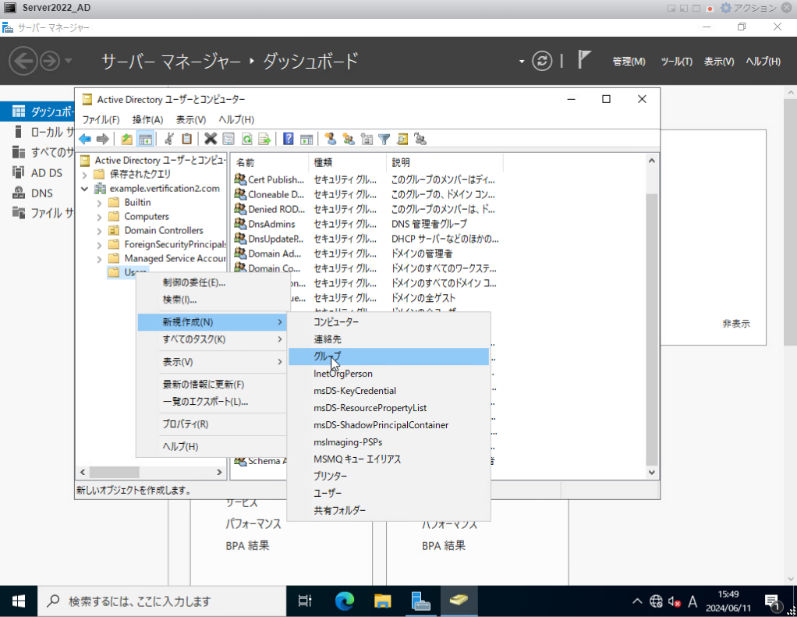Choose 連絡先 from the submenu
This screenshot has height=617, width=797.
pos(389,339)
